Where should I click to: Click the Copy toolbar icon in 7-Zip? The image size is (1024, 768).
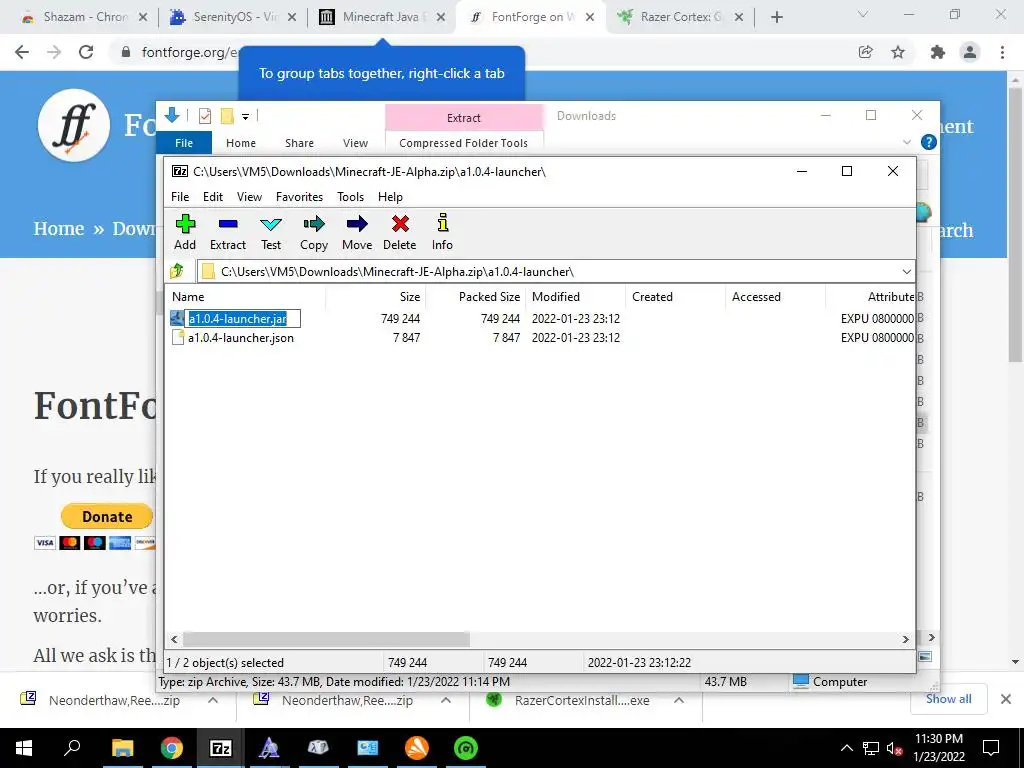313,232
